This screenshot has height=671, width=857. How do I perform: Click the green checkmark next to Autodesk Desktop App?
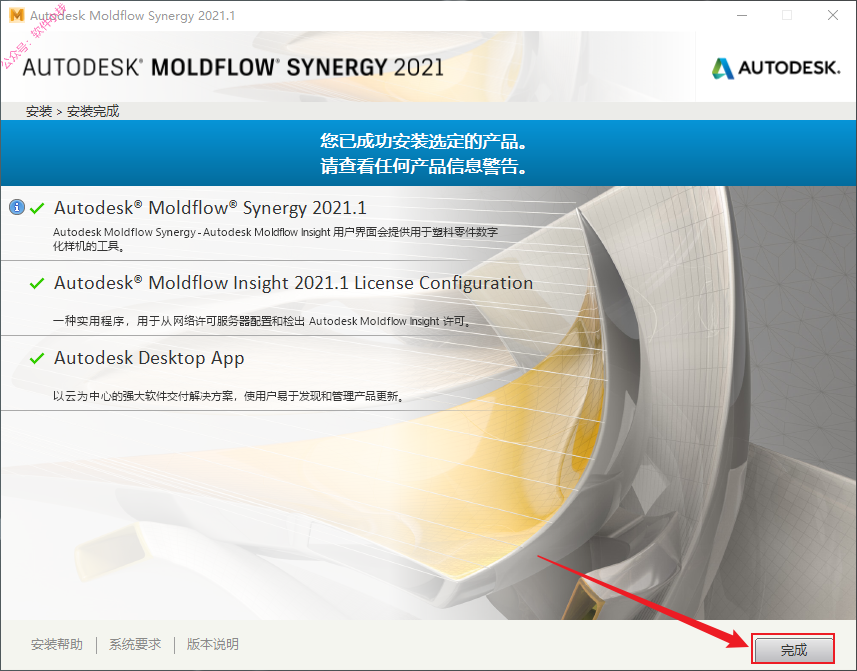pos(37,358)
